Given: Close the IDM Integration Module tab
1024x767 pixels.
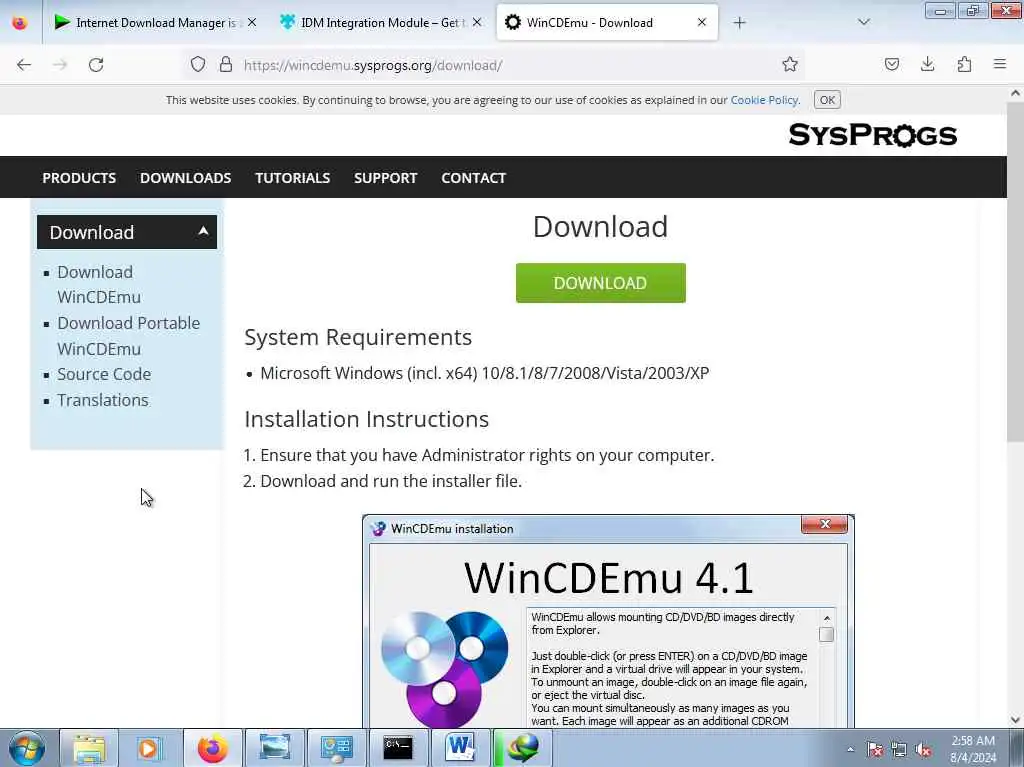Looking at the screenshot, I should coord(477,22).
